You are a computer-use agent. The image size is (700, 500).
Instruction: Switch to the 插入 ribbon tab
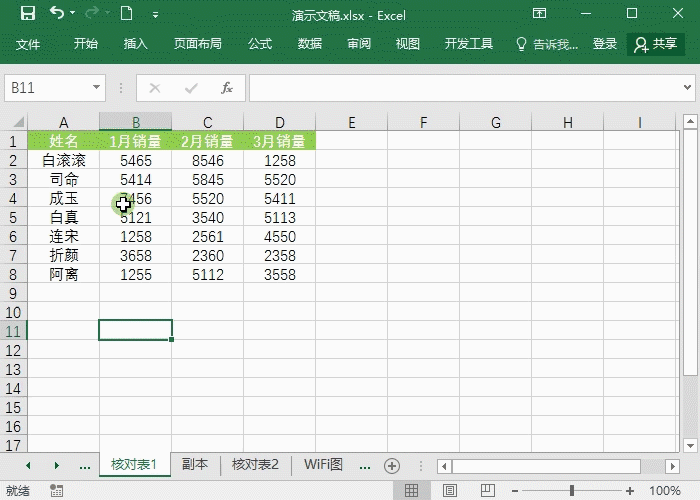(x=135, y=44)
